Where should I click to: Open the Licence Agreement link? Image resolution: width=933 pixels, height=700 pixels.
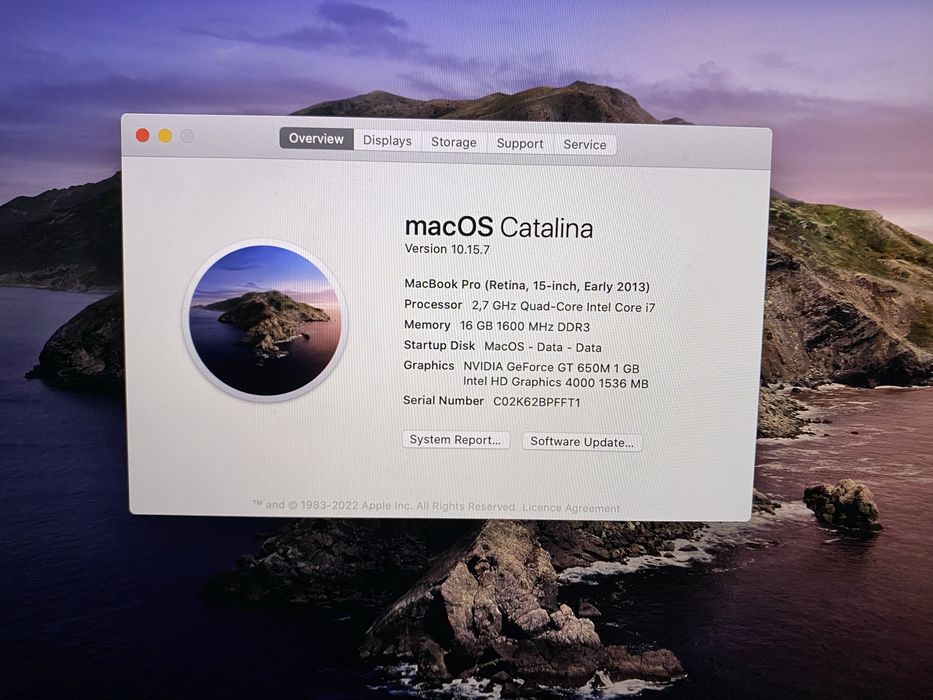[571, 508]
